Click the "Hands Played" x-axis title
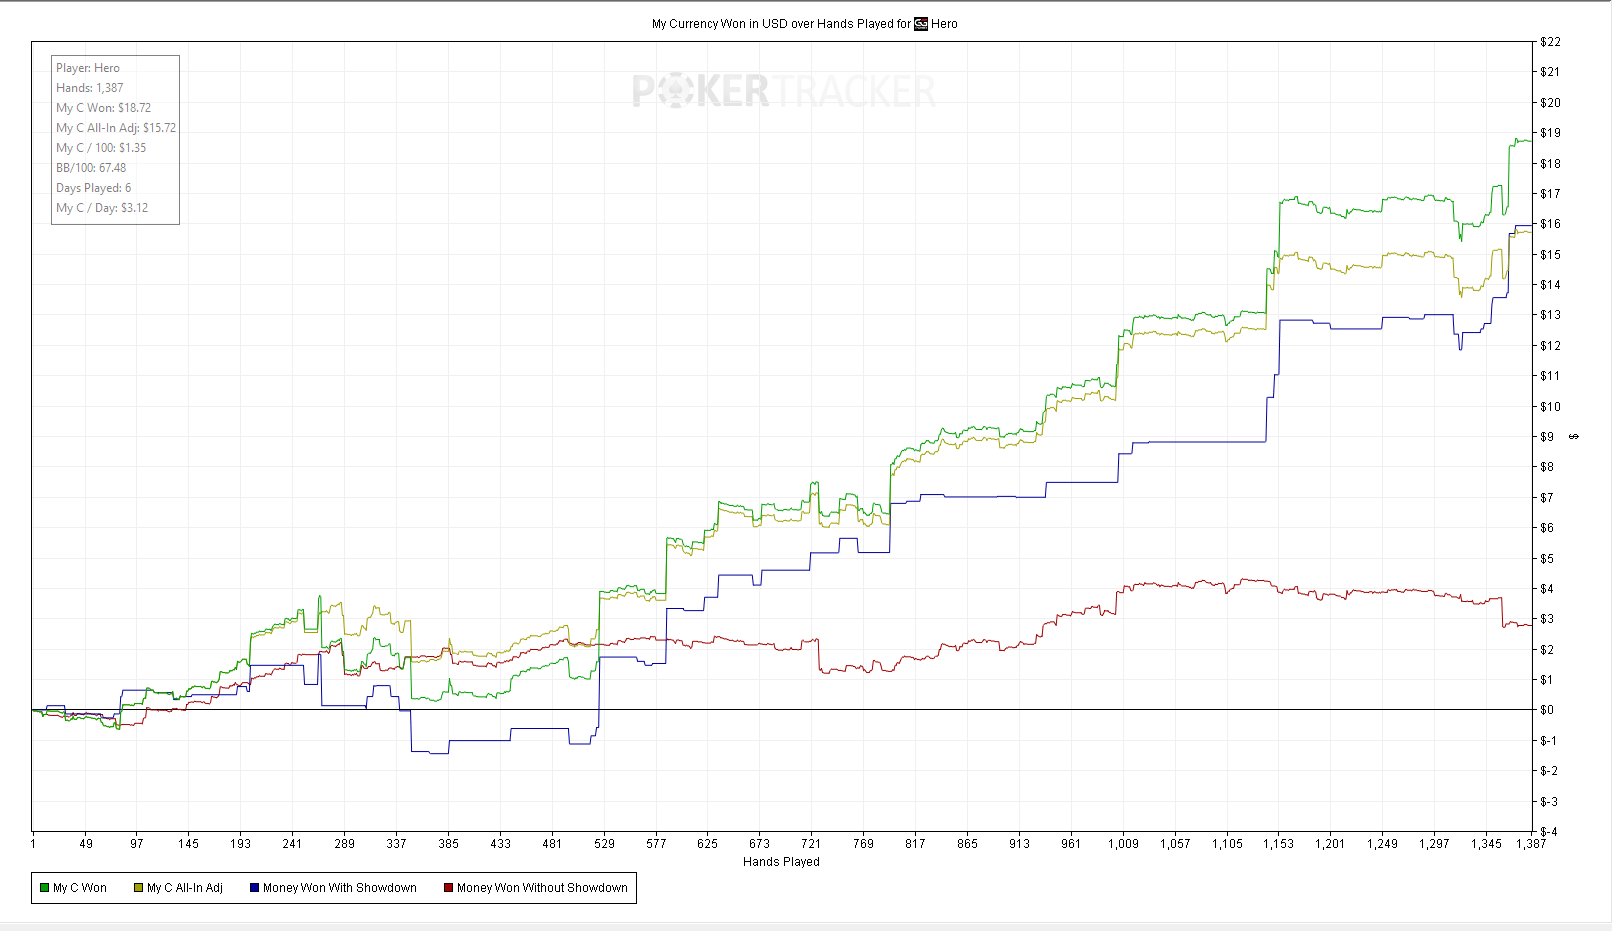Image resolution: width=1612 pixels, height=931 pixels. click(781, 862)
